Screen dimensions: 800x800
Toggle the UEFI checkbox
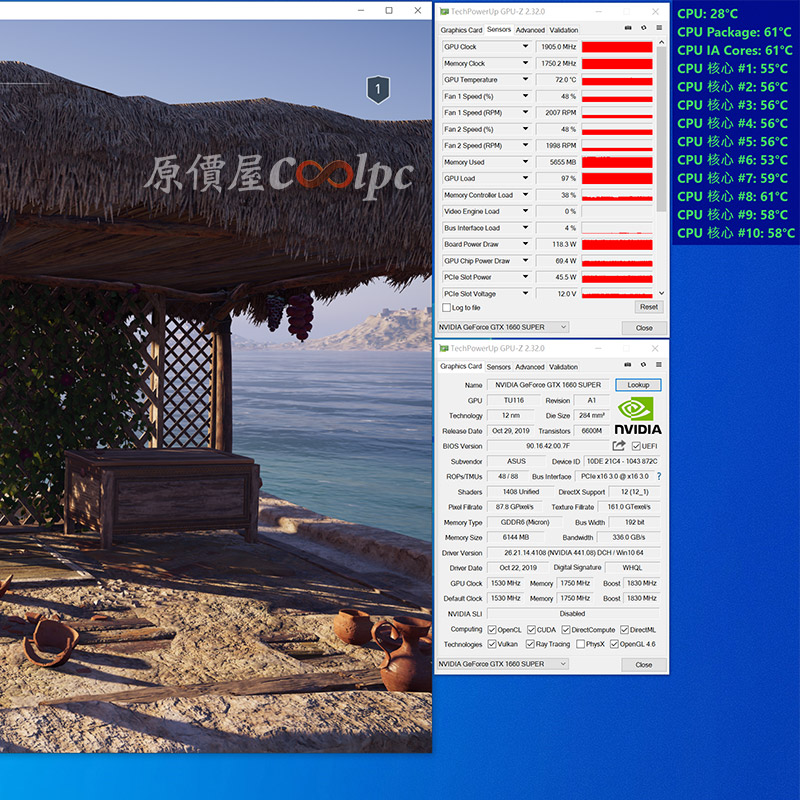click(x=636, y=446)
